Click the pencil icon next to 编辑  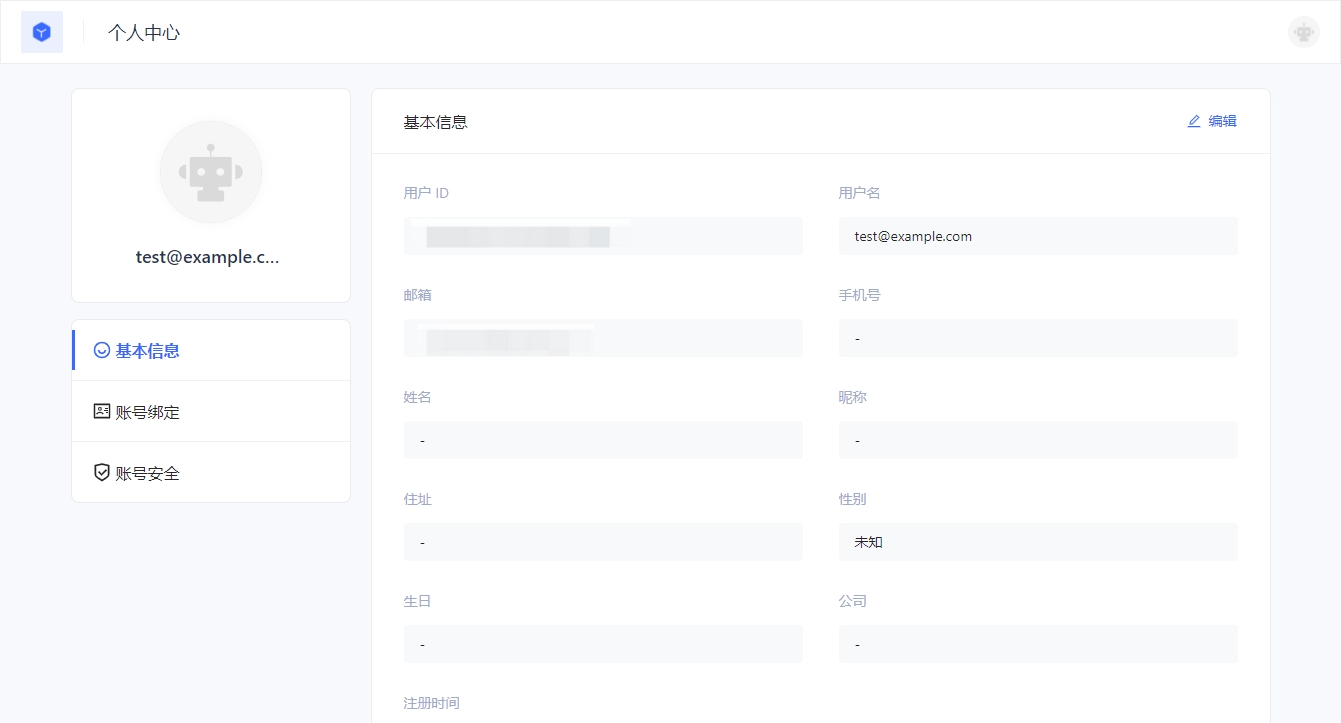pyautogui.click(x=1193, y=121)
